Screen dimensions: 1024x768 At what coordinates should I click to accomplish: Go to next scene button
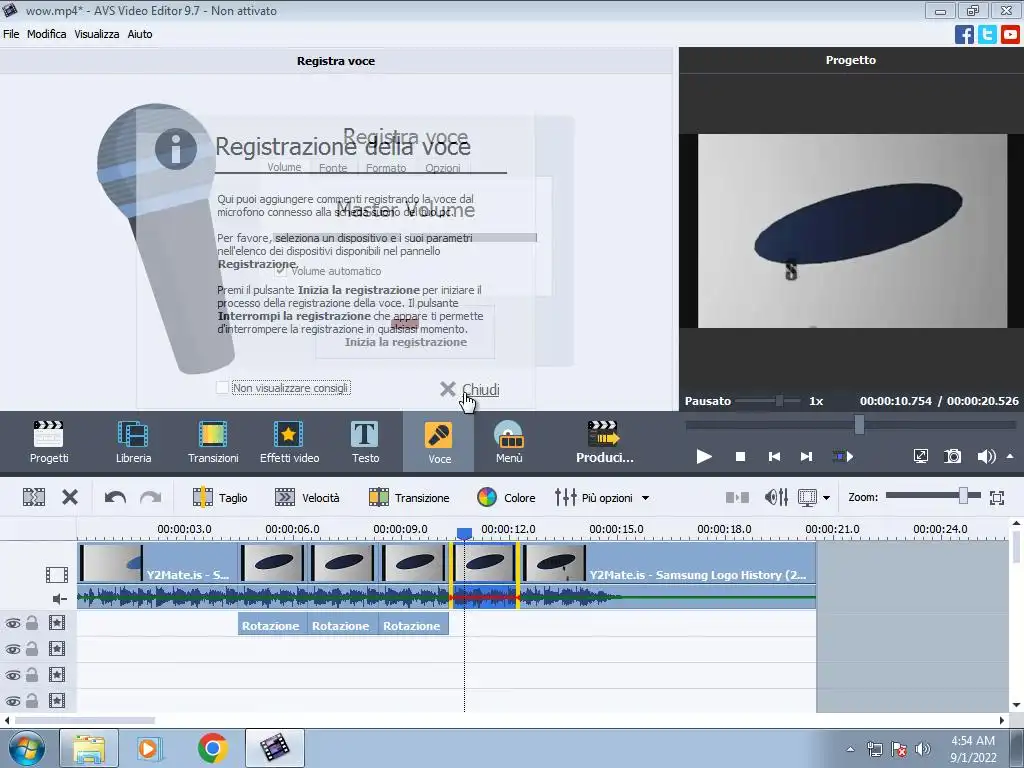click(842, 456)
